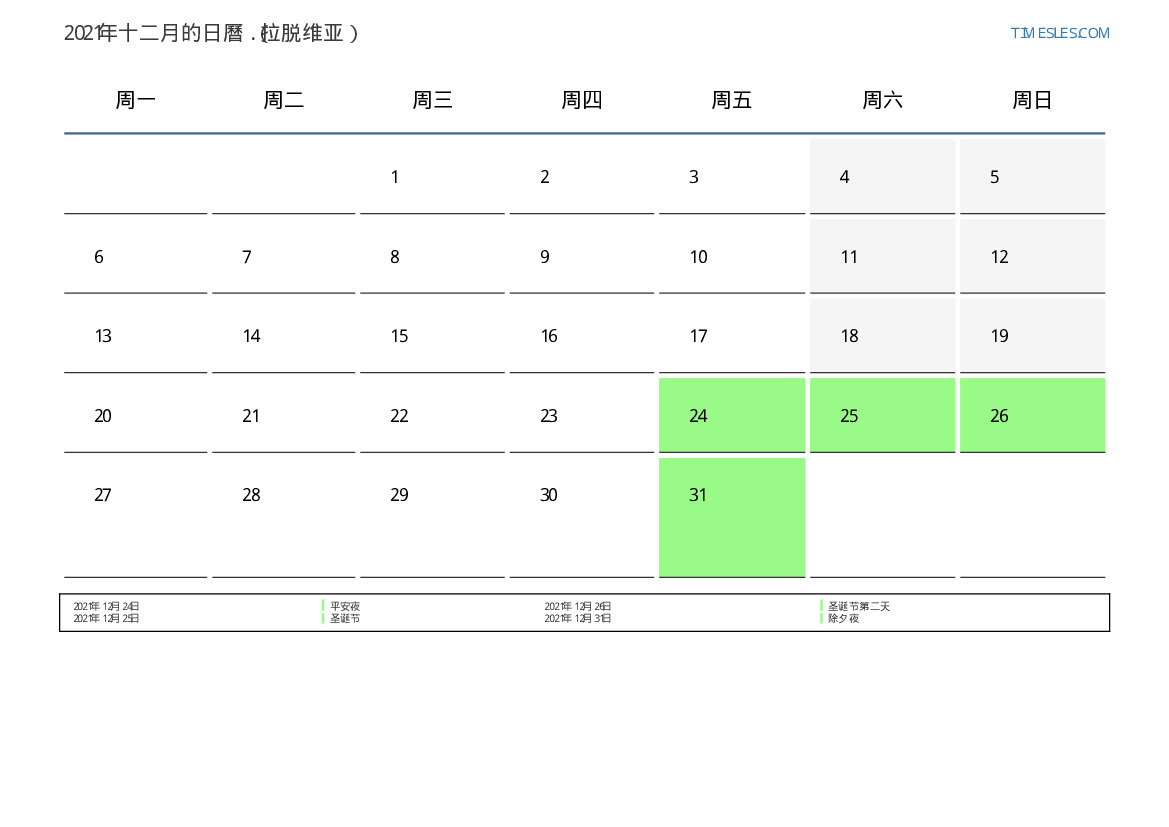Select day 16 on the calendar
The image size is (1169, 827).
click(582, 336)
